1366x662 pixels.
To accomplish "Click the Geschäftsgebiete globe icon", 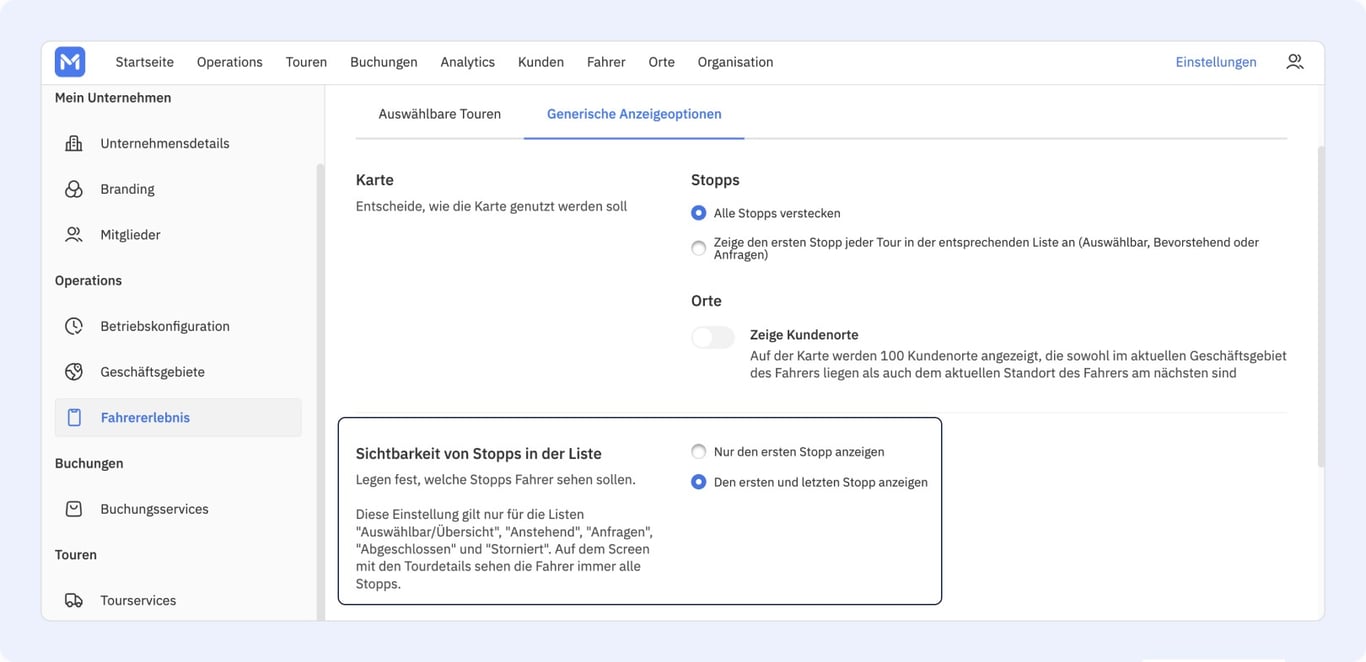I will [x=74, y=372].
